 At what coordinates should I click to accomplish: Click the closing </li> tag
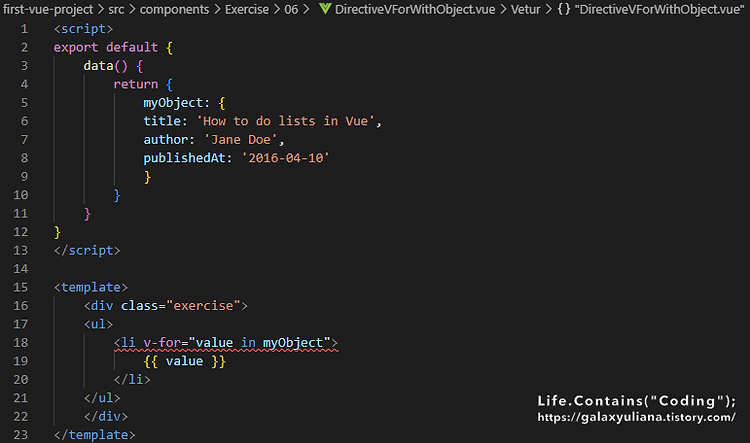132,380
